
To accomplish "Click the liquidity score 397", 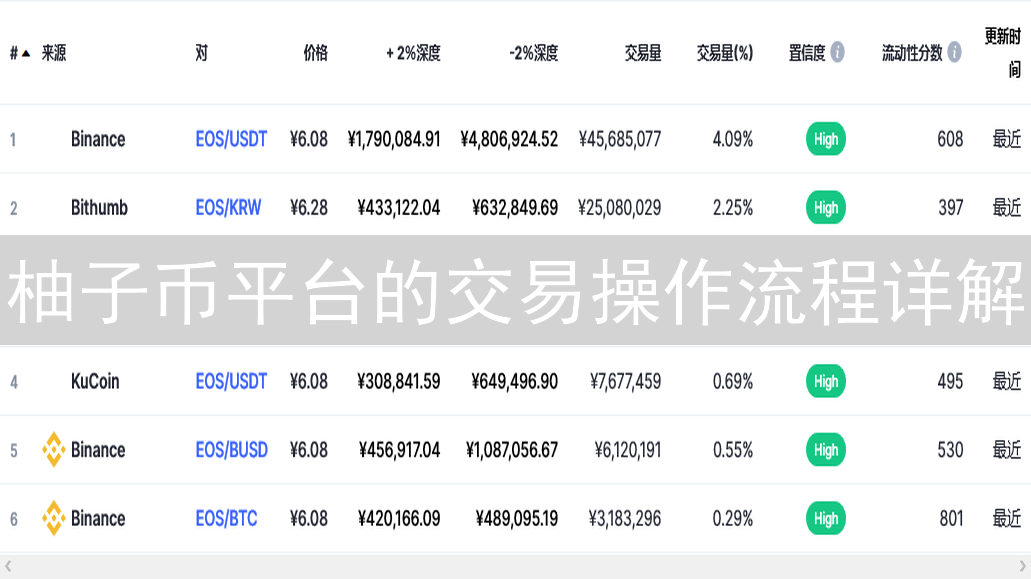I will (x=951, y=208).
